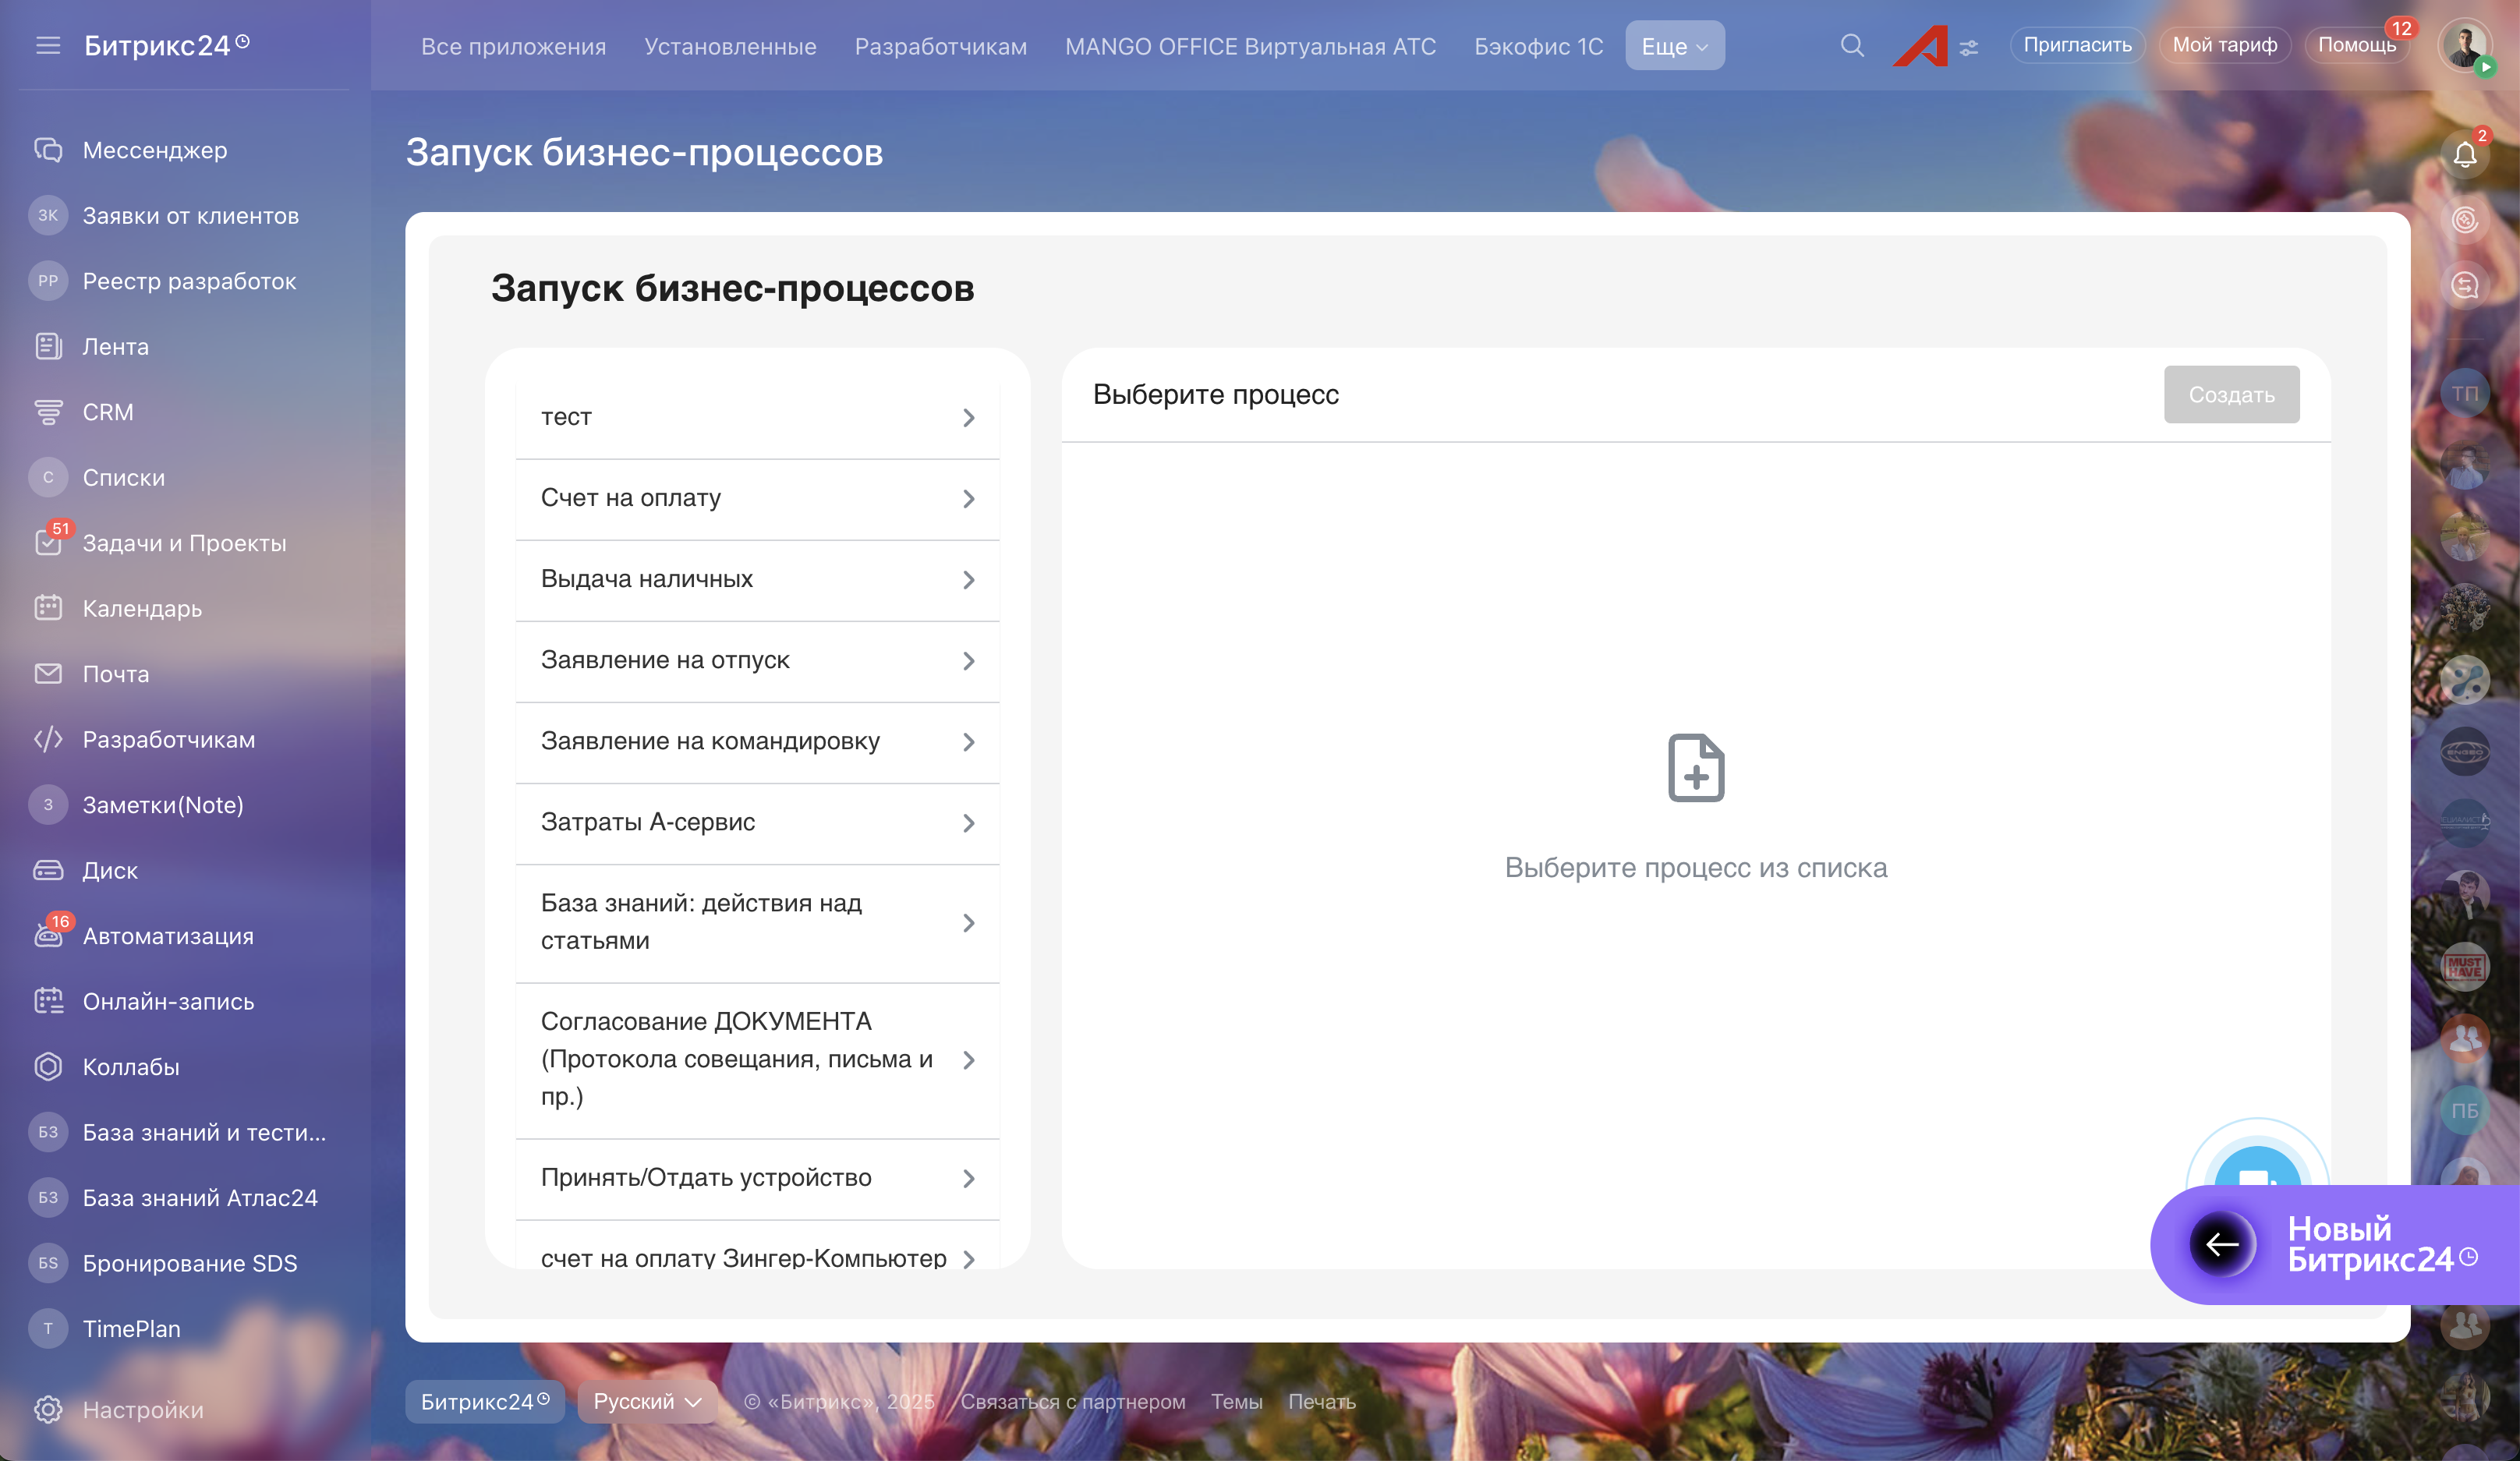This screenshot has height=1461, width=2520.
Task: Click the user profile avatar
Action: [2465, 44]
